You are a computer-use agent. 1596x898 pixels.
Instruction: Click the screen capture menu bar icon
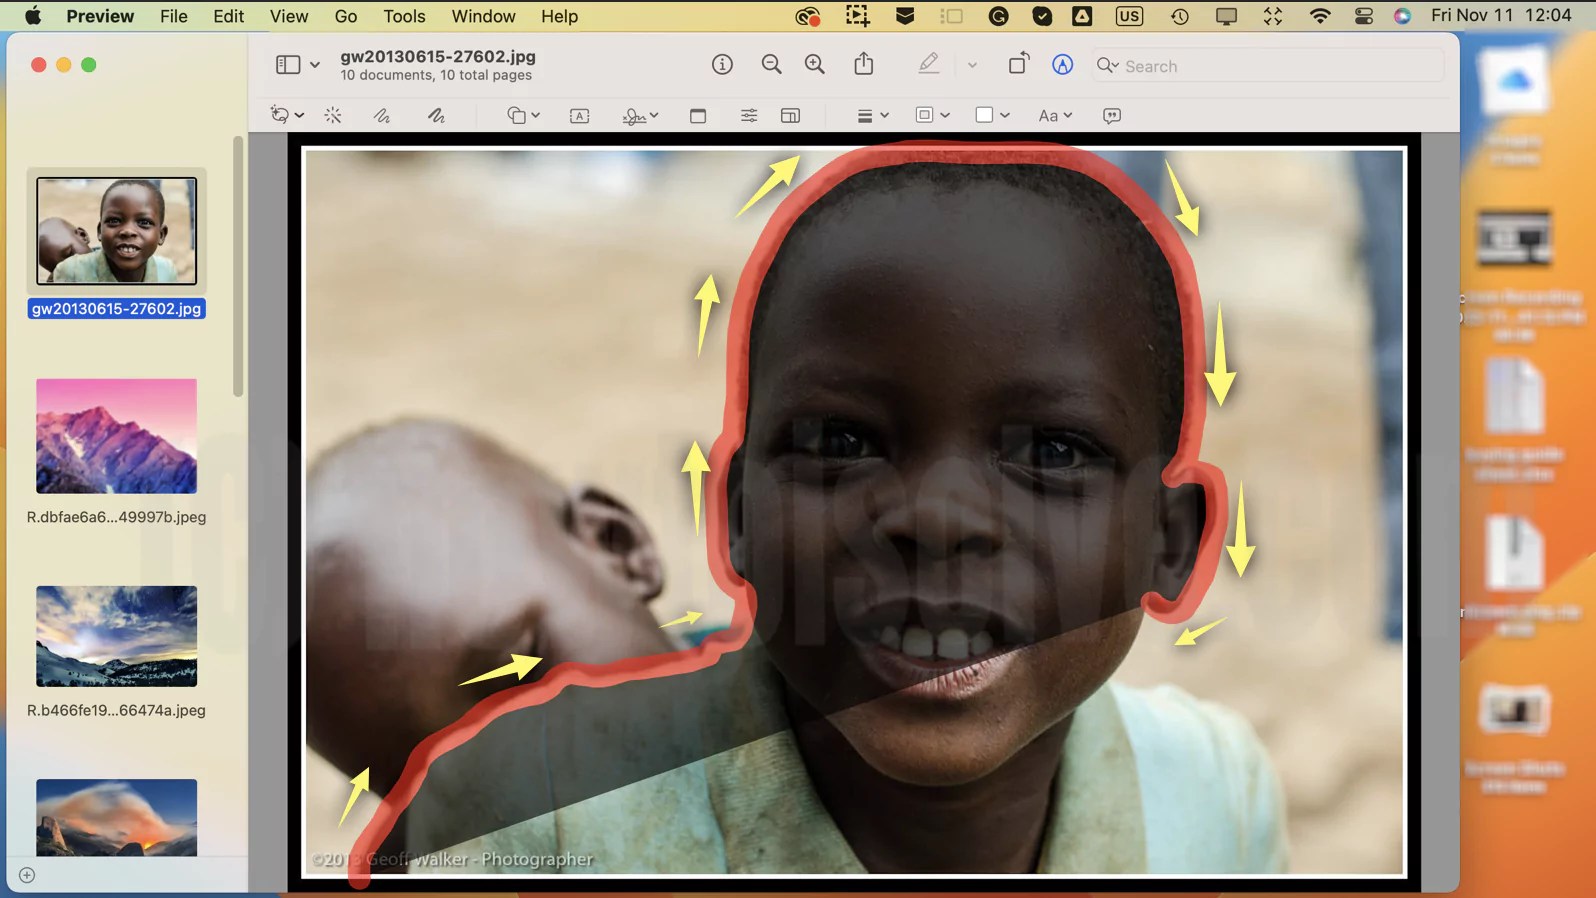point(857,16)
